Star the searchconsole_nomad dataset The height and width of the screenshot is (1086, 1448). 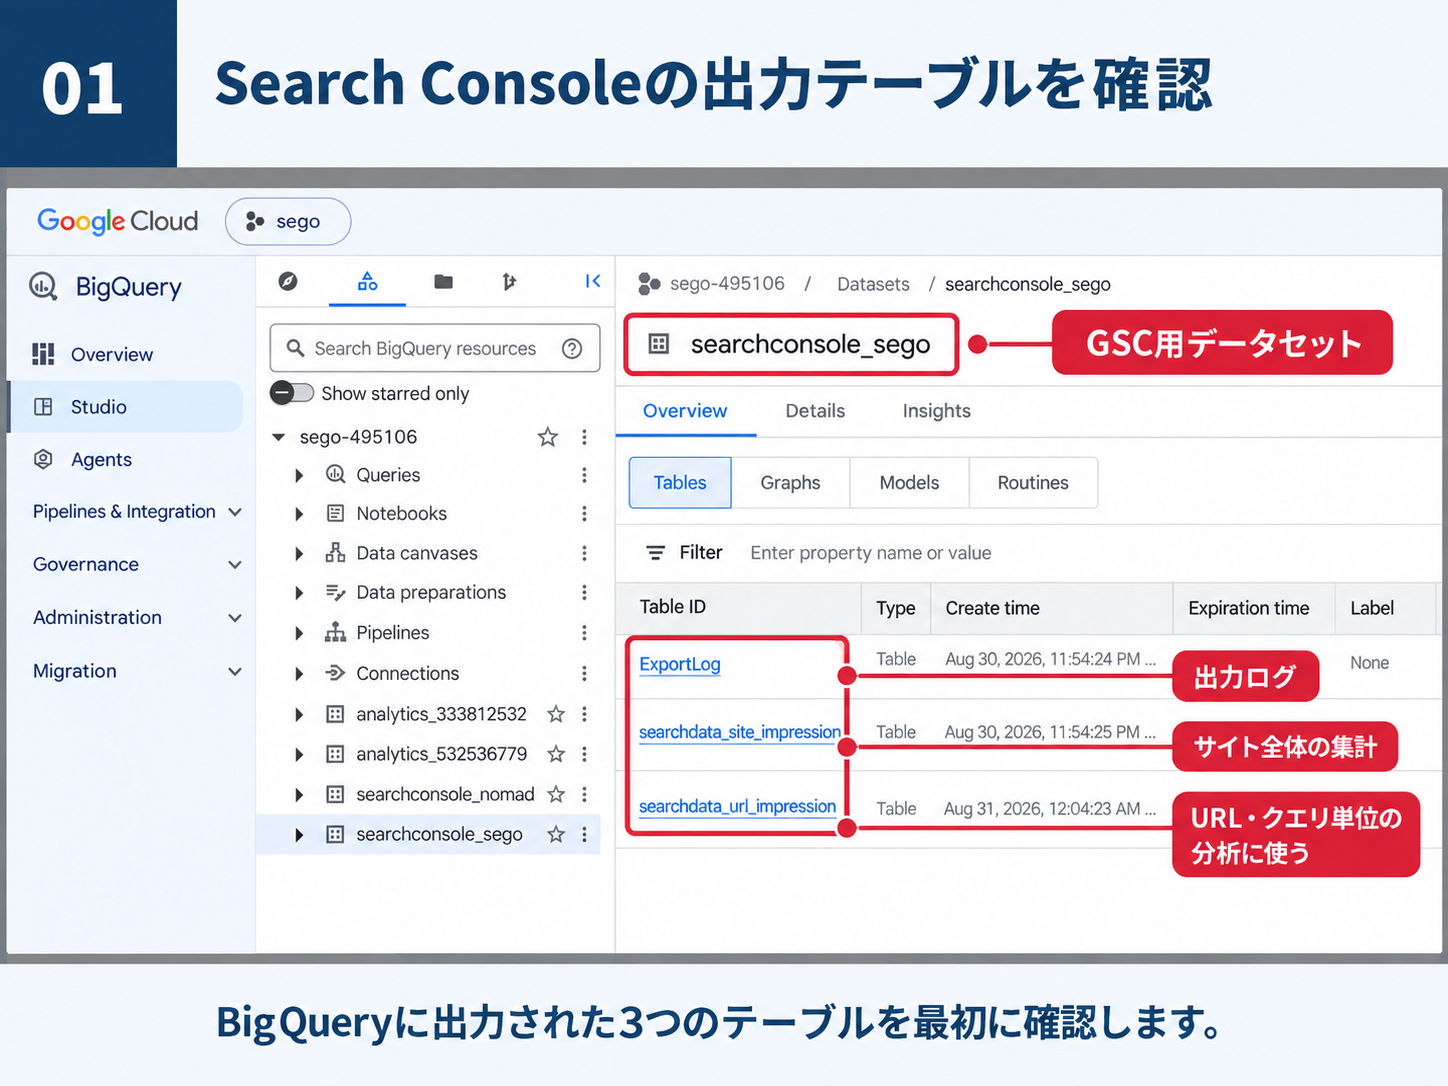[556, 794]
